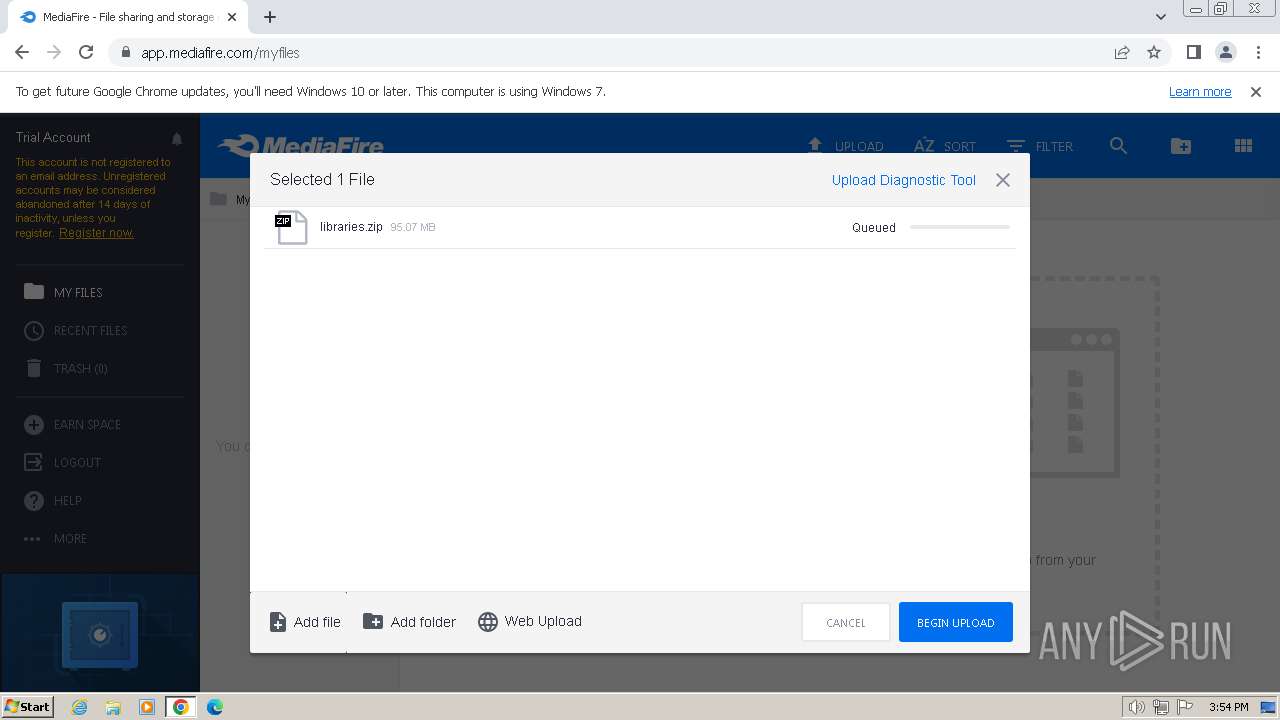Click the volume speaker tray icon
The image size is (1280, 720).
(x=1137, y=707)
